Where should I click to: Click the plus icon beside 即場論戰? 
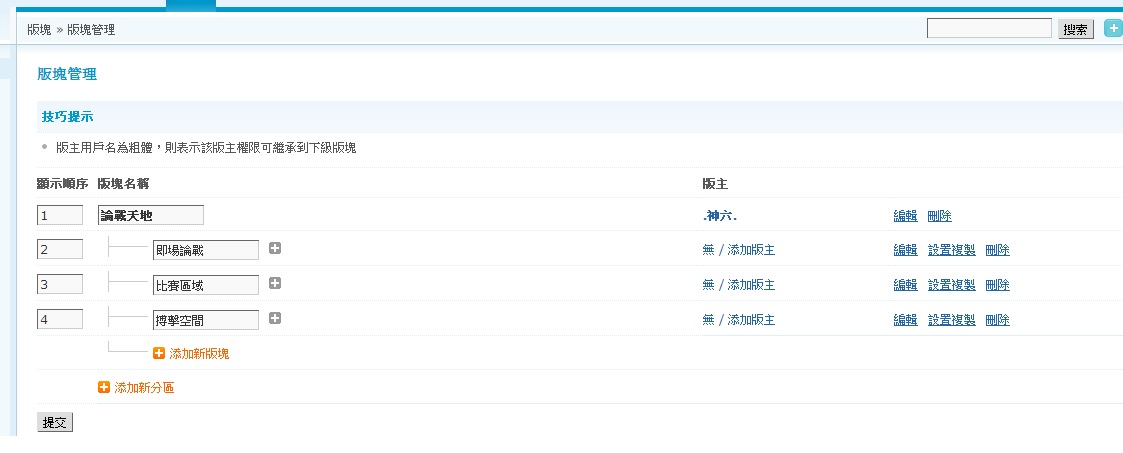click(x=275, y=248)
